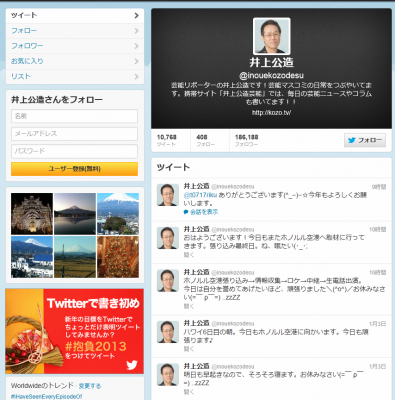The image size is (395, 400).
Task: View 408 フォロー count
Action: (x=205, y=140)
